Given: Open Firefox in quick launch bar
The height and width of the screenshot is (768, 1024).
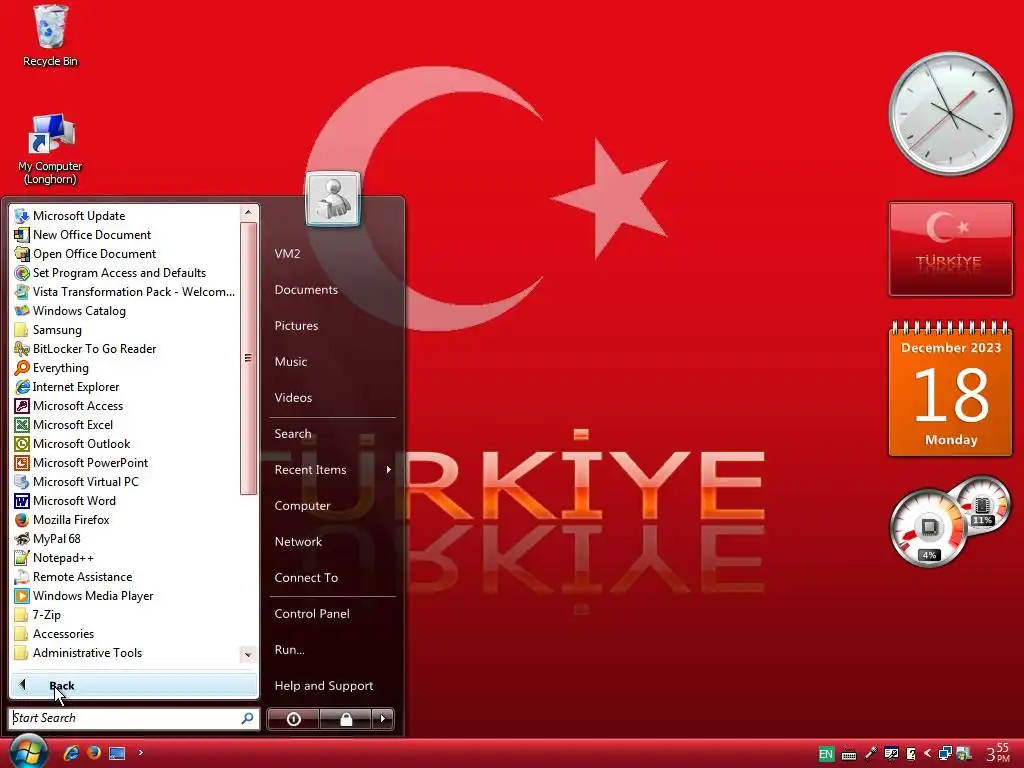Looking at the screenshot, I should (x=94, y=753).
